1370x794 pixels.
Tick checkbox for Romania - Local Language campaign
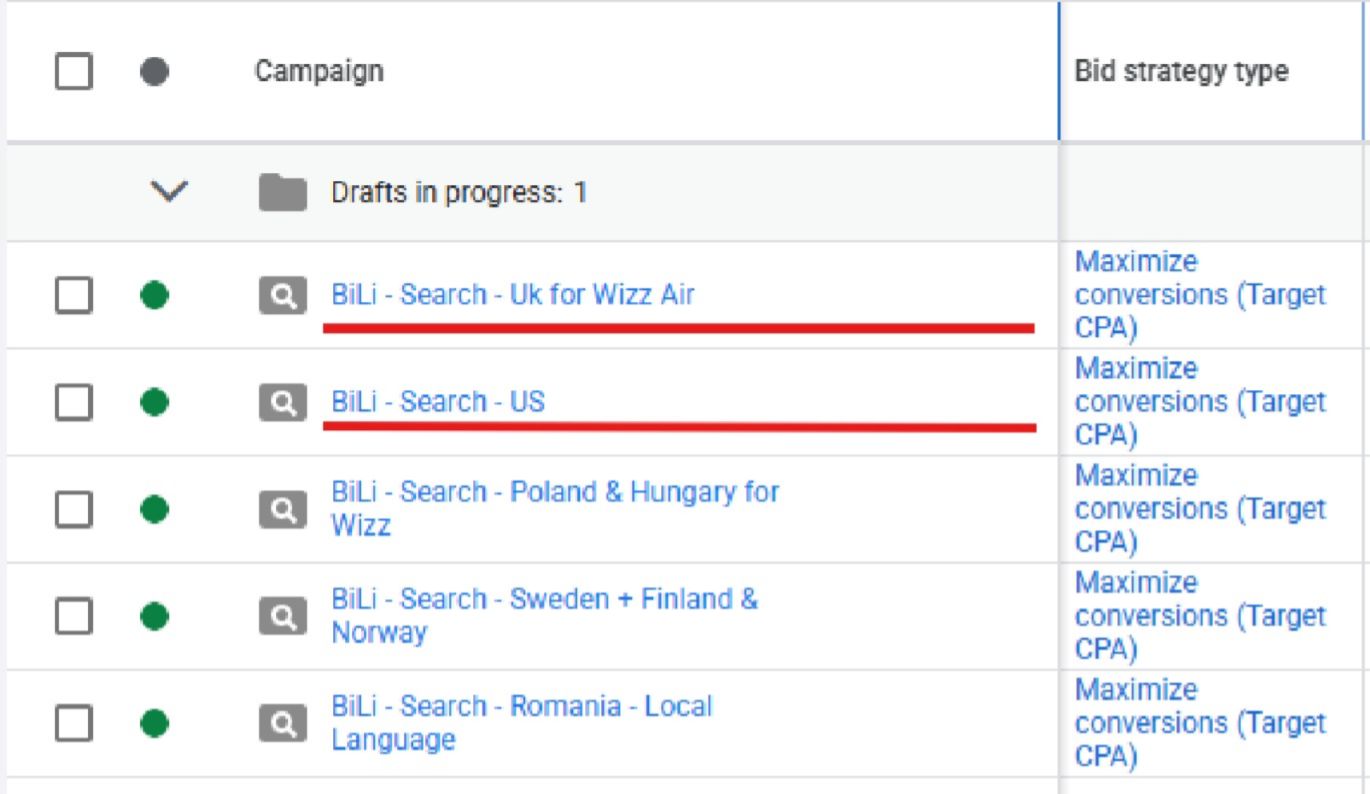coord(74,723)
